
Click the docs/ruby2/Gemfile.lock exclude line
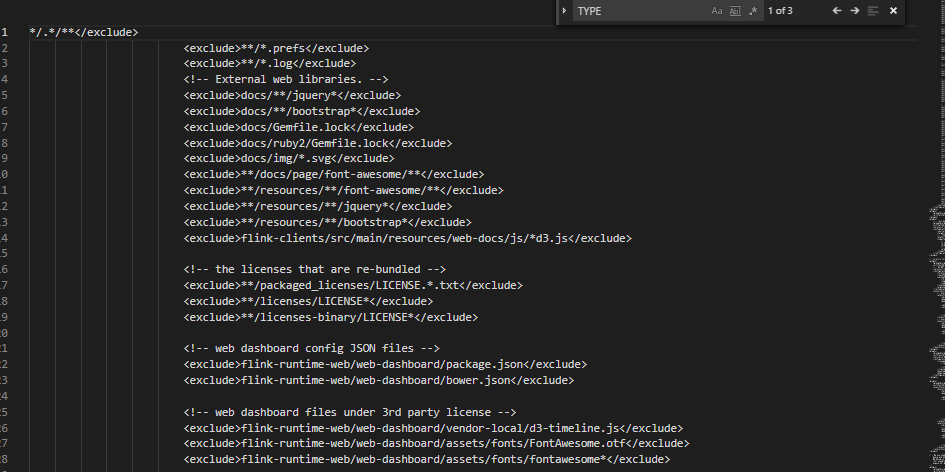pyautogui.click(x=318, y=143)
